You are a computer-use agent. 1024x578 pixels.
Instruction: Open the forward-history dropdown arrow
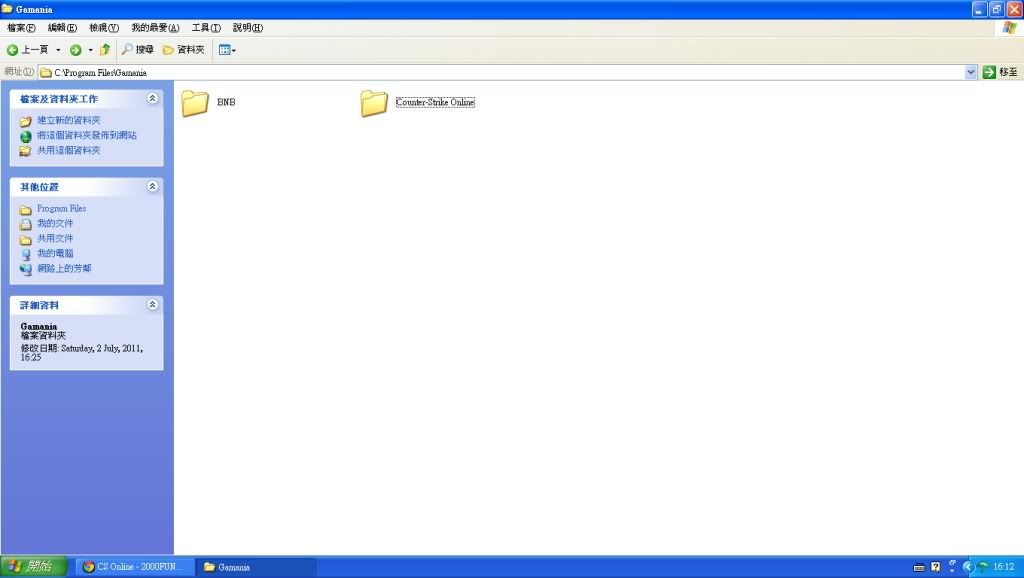point(90,50)
